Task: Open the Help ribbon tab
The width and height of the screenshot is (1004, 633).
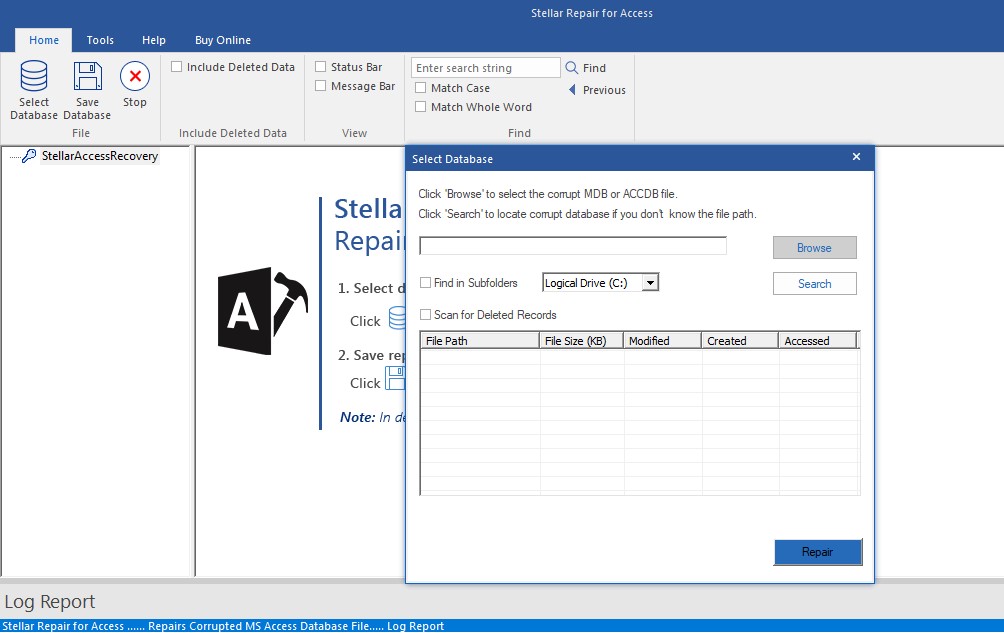Action: pyautogui.click(x=154, y=40)
